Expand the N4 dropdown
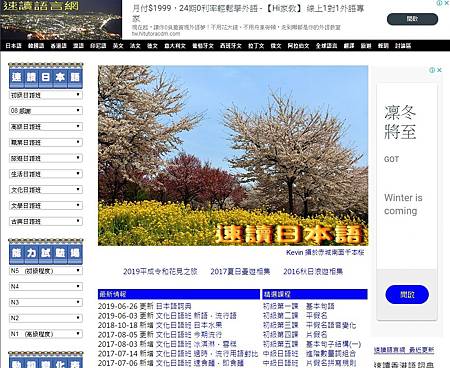This screenshot has width=450, height=368. [x=46, y=286]
